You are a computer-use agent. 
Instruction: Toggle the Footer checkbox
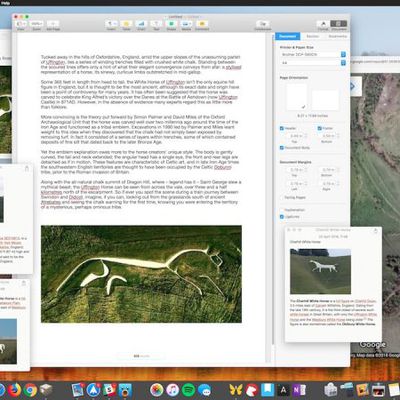(x=320, y=128)
